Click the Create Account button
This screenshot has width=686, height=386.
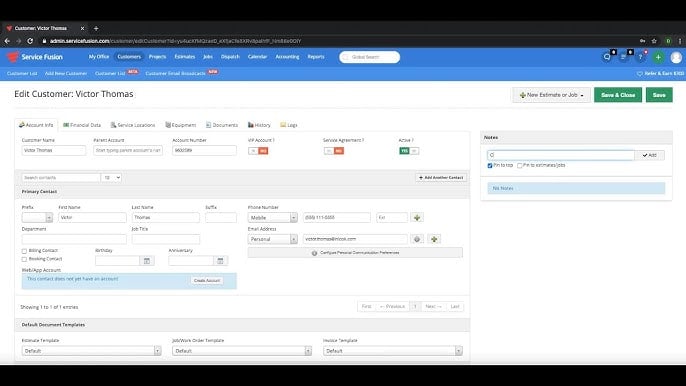tap(207, 281)
